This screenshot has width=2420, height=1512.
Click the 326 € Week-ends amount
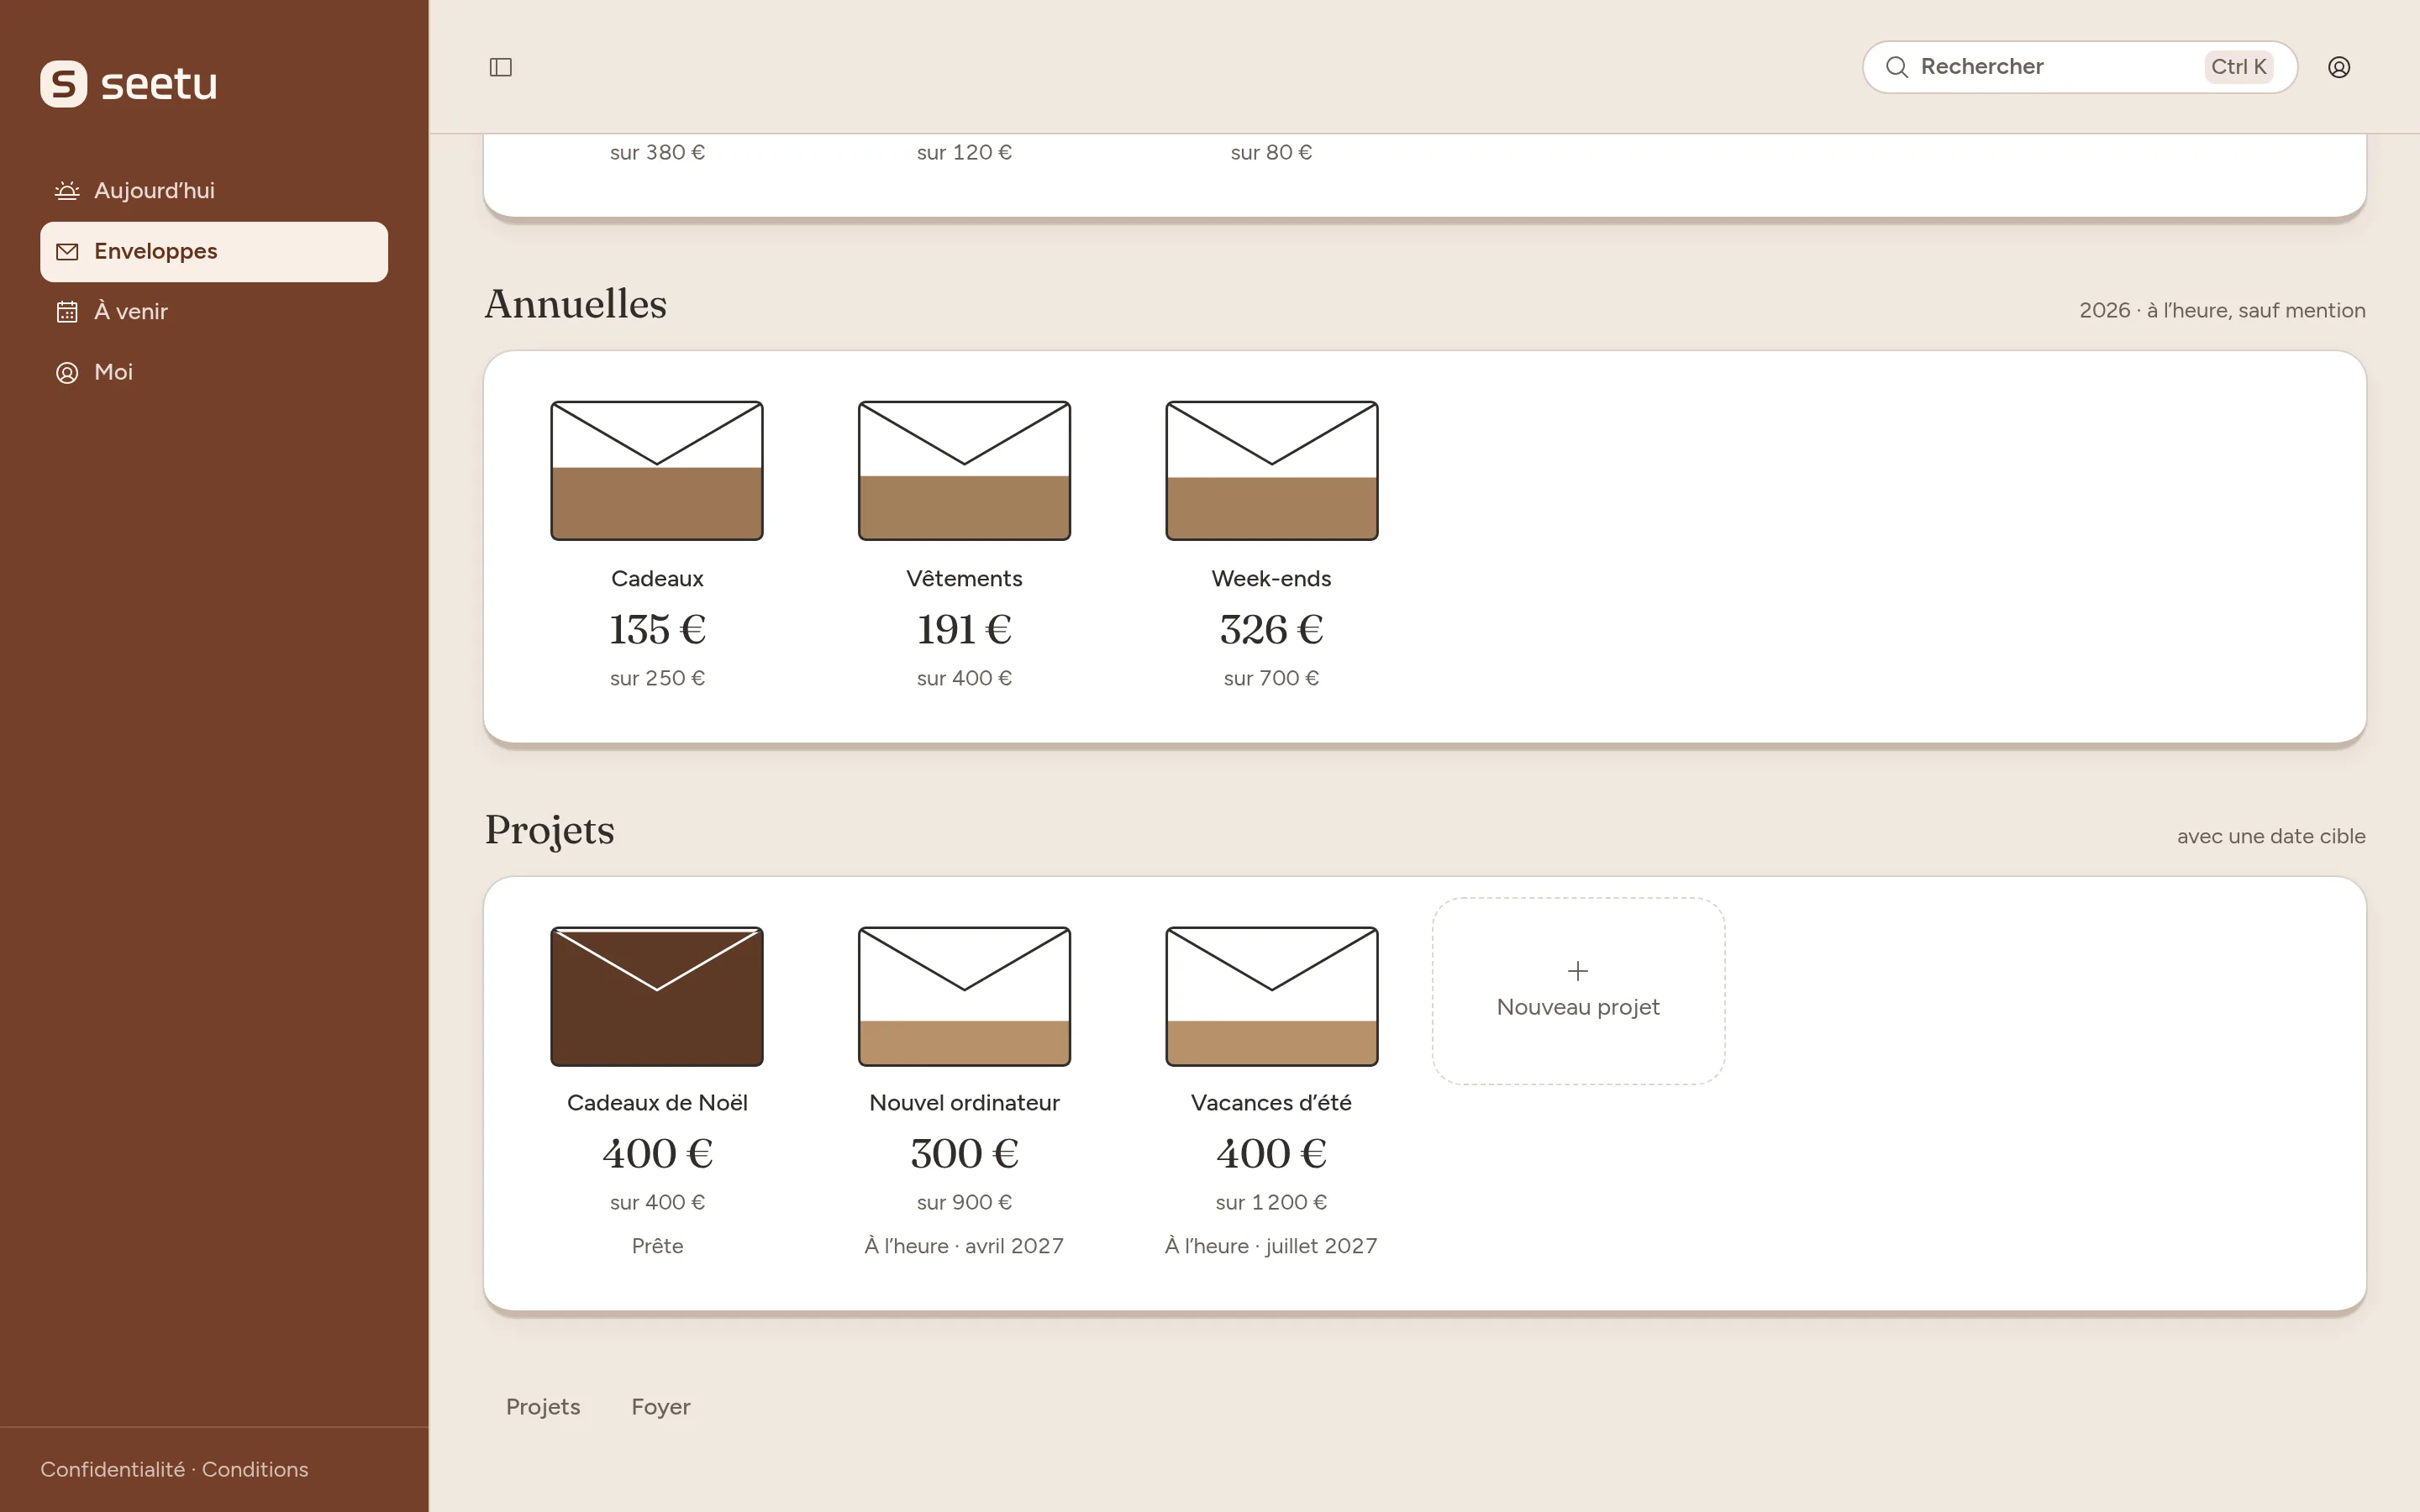pos(1272,630)
